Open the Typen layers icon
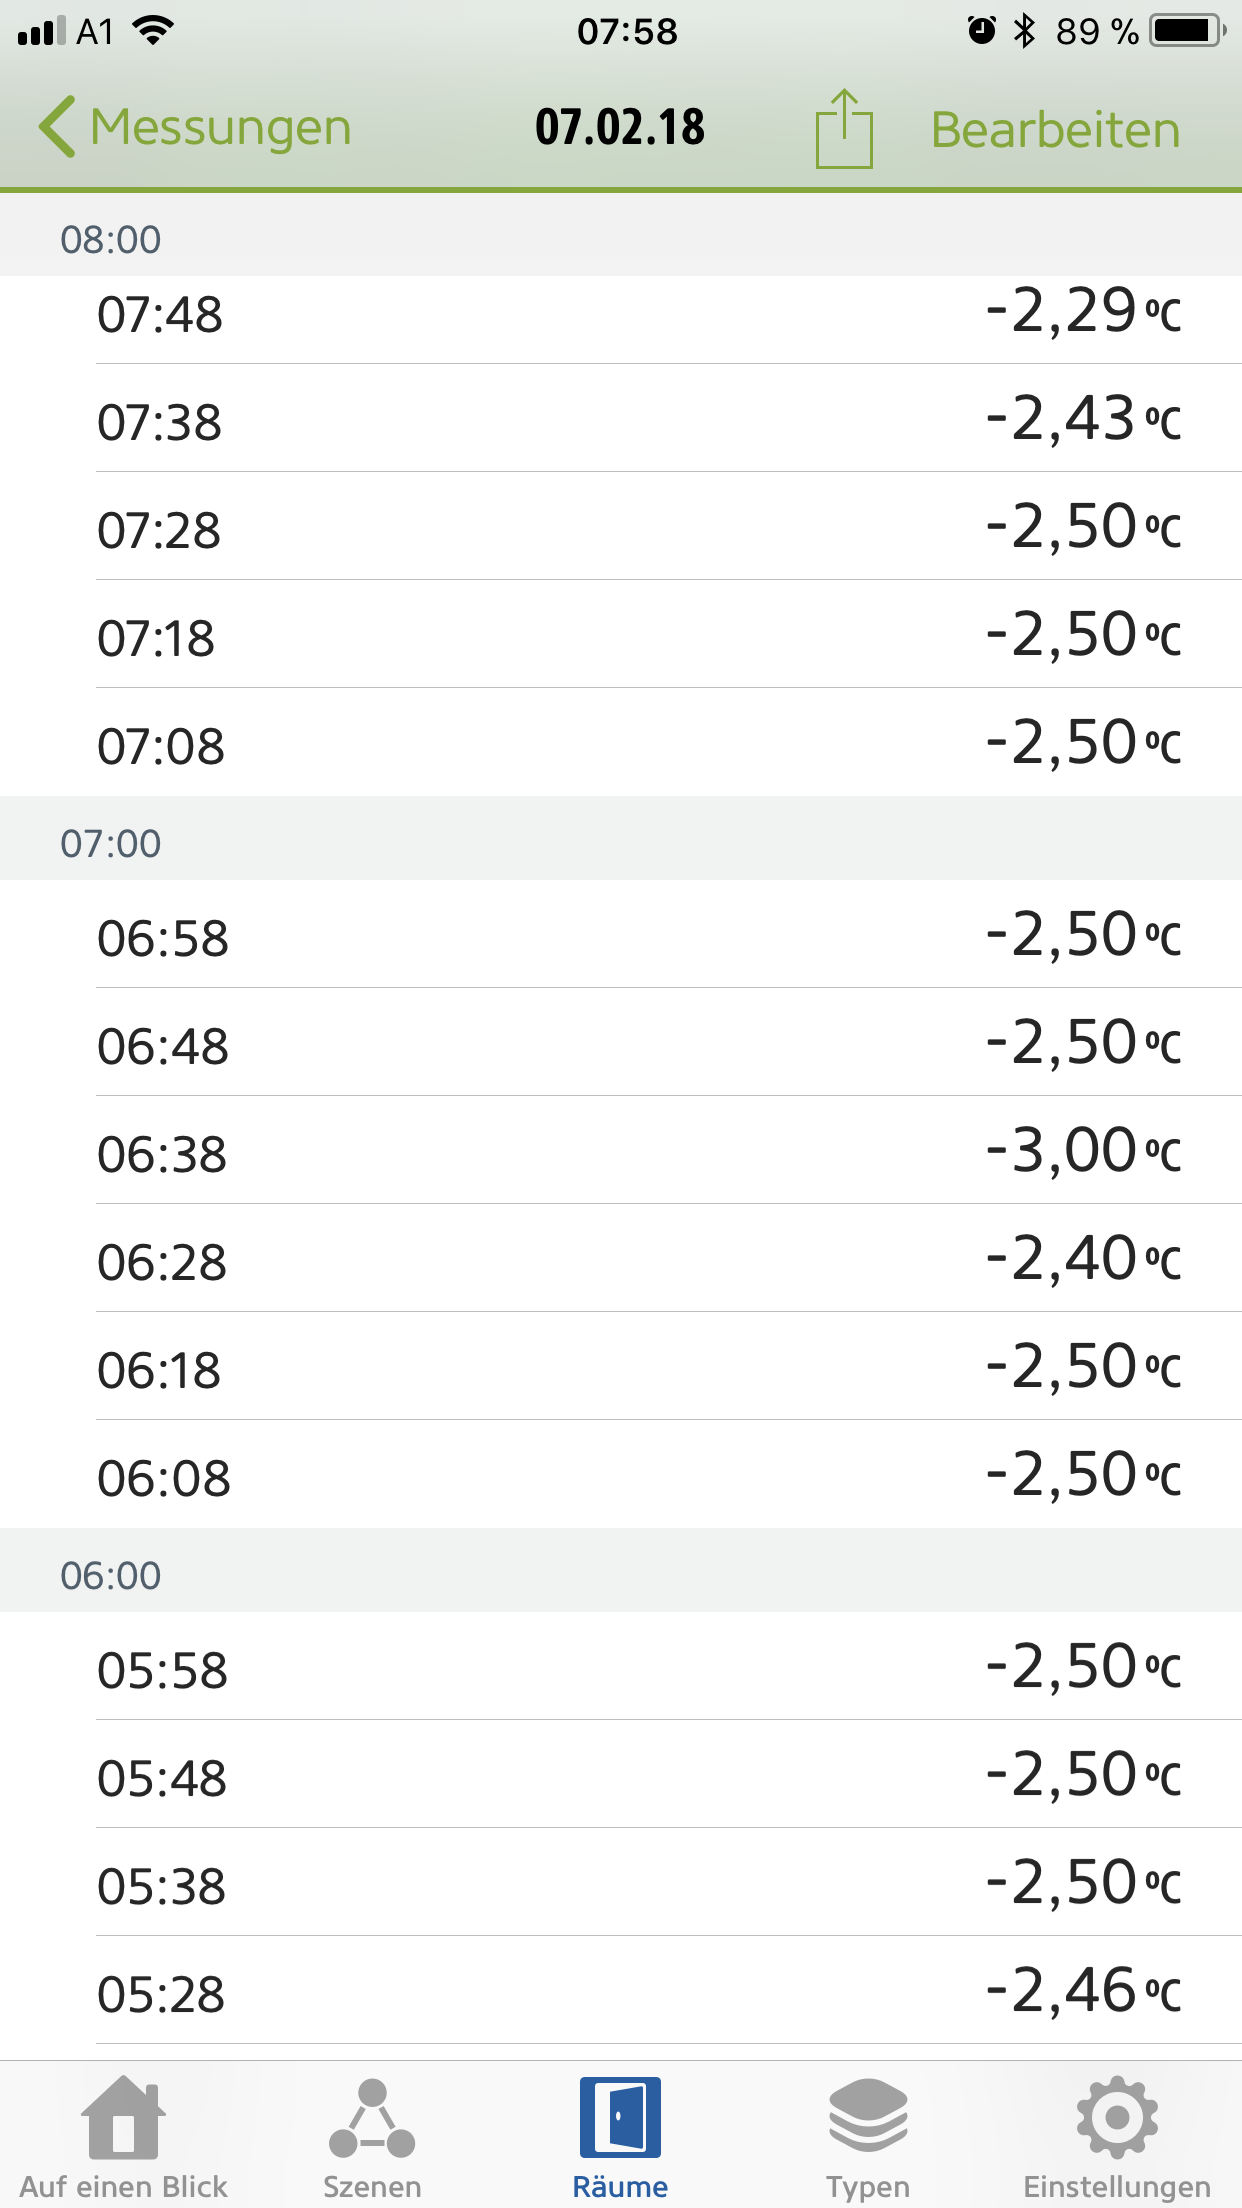The image size is (1242, 2208). click(x=867, y=2115)
